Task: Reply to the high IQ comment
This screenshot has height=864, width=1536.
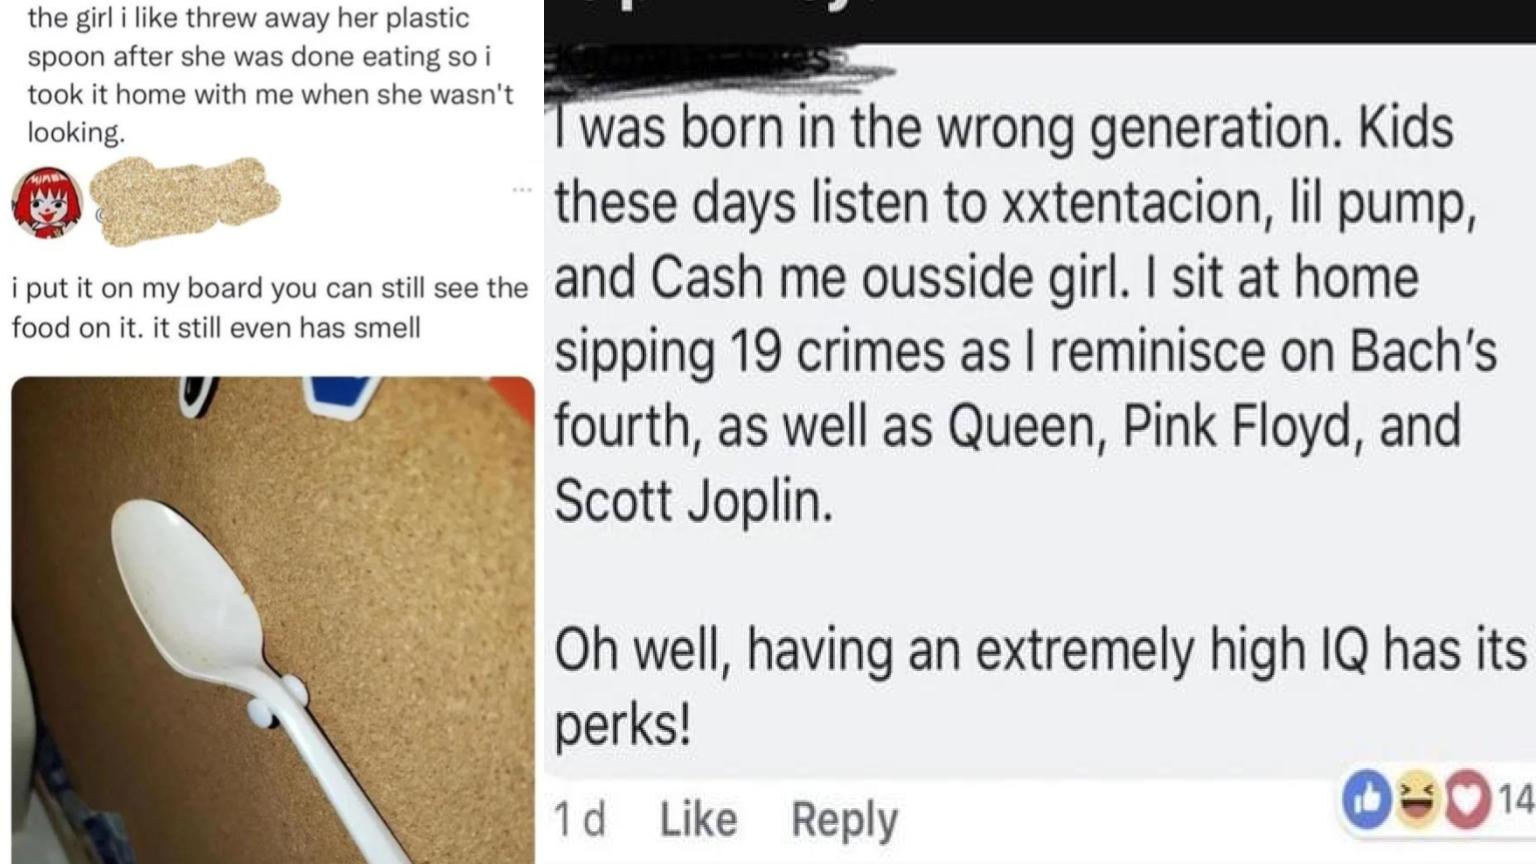Action: point(844,820)
